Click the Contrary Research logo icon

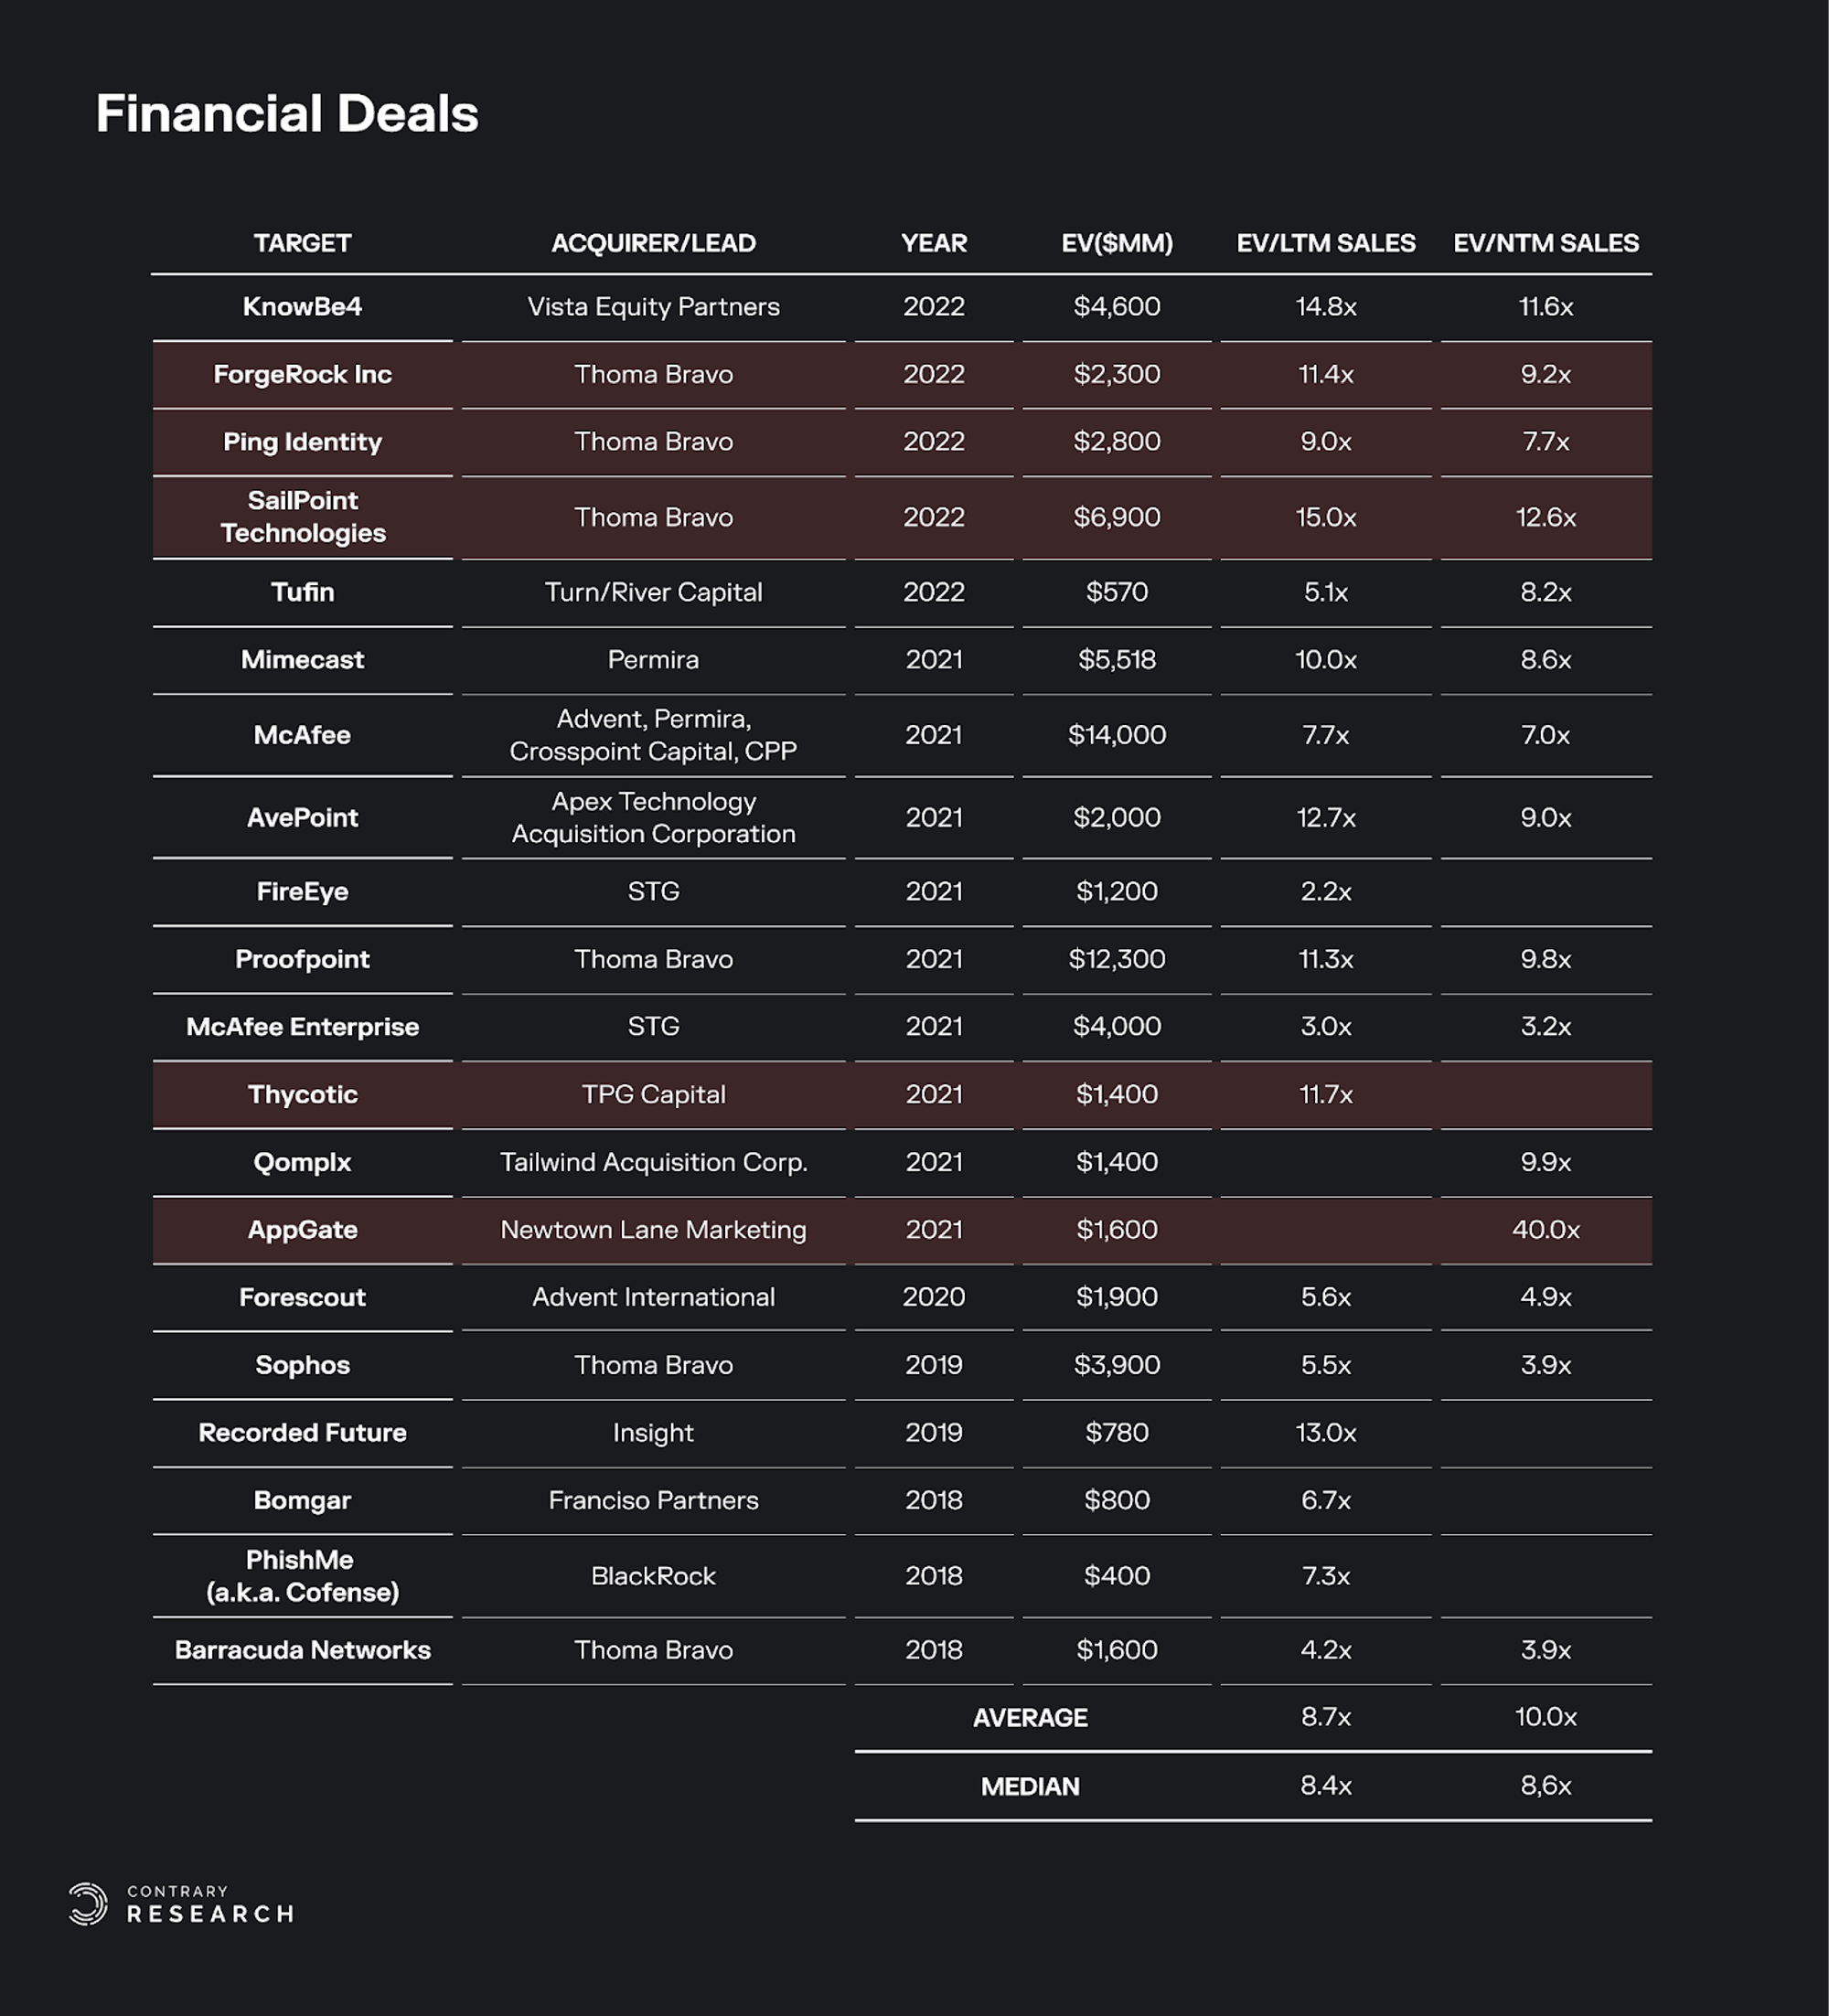(x=88, y=1903)
